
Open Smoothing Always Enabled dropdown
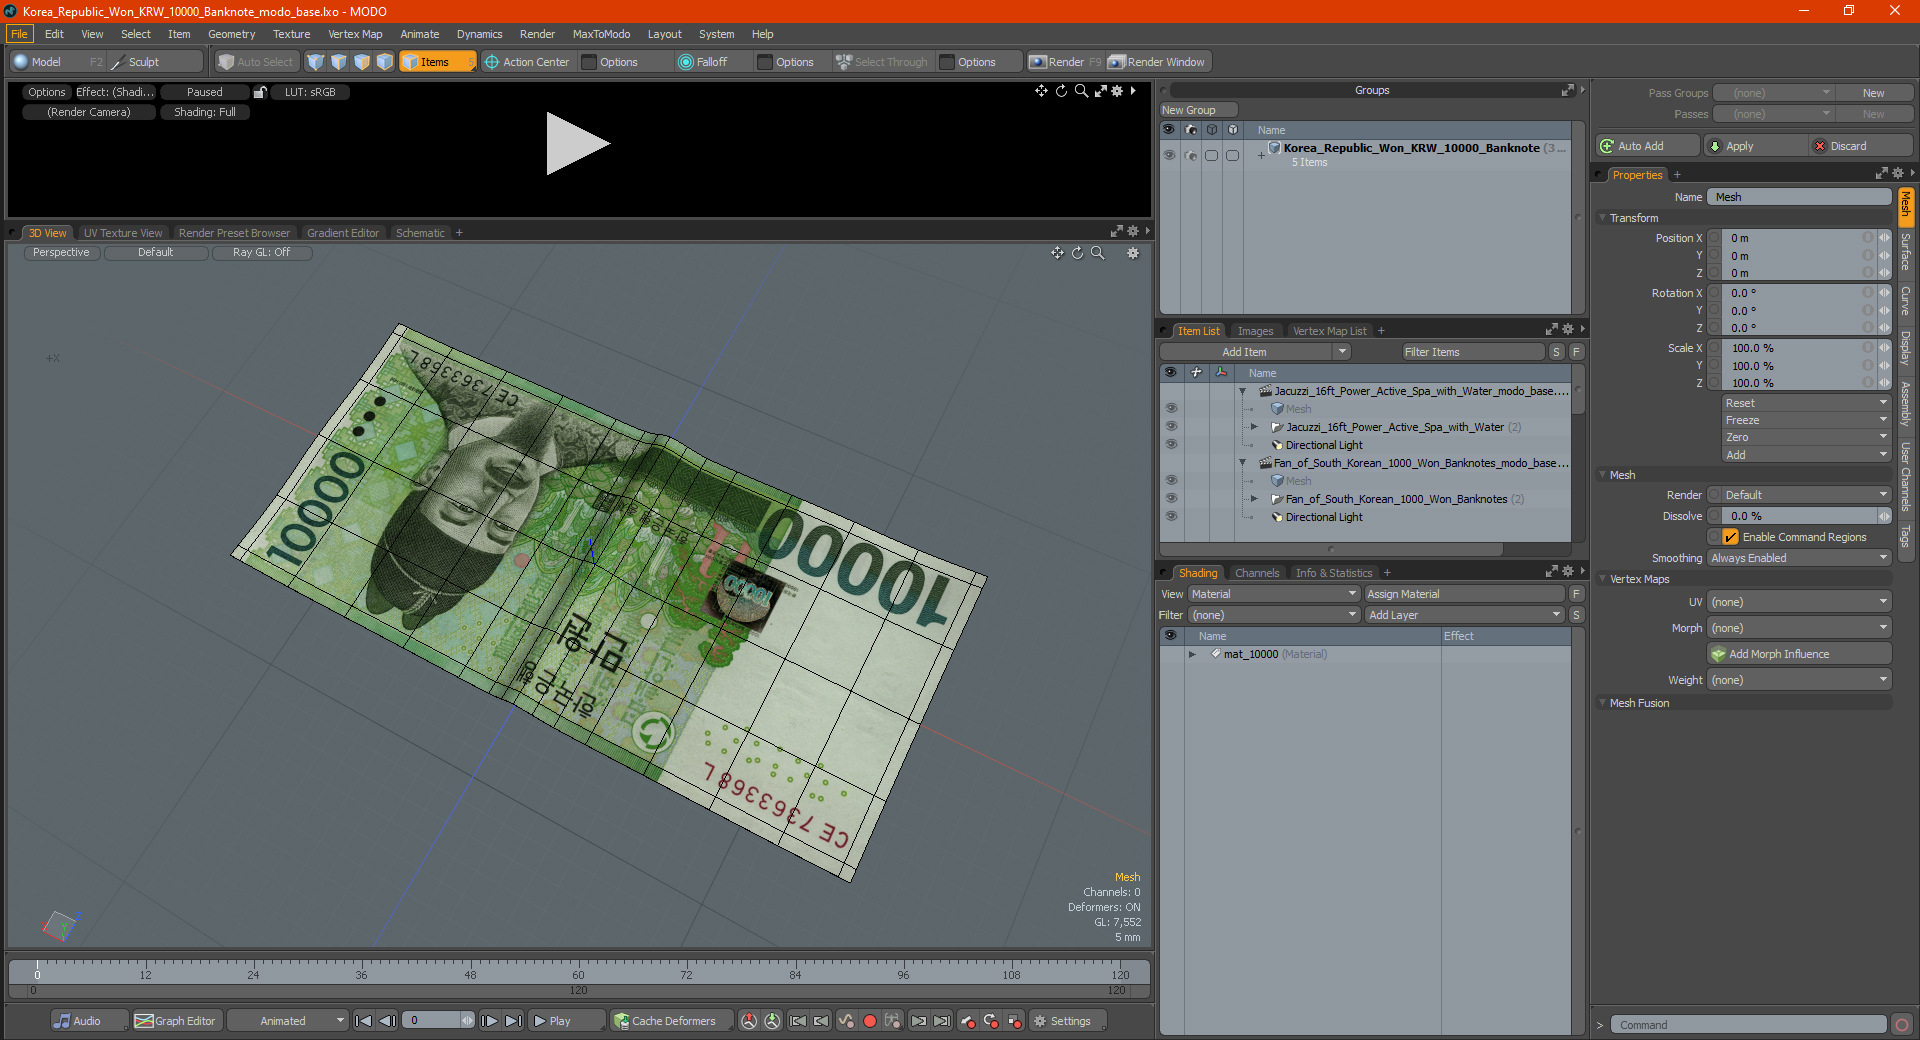1799,558
